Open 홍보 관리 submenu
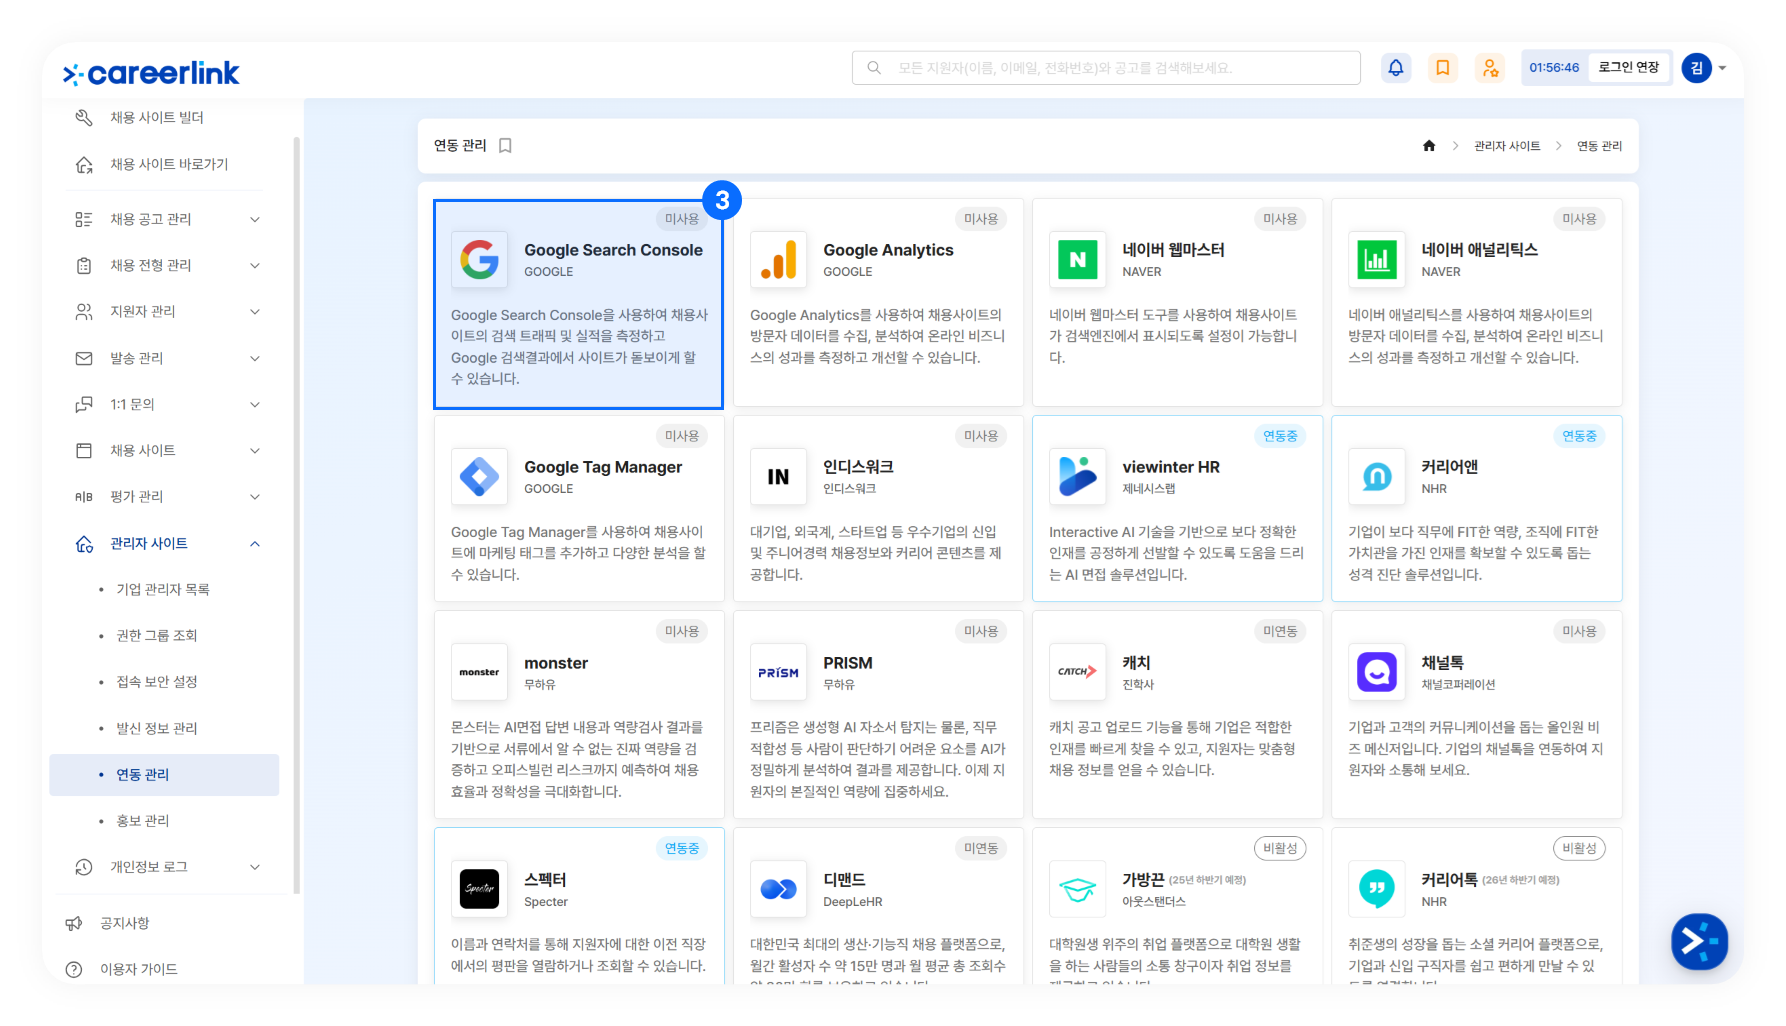The image size is (1786, 1026). (x=143, y=821)
